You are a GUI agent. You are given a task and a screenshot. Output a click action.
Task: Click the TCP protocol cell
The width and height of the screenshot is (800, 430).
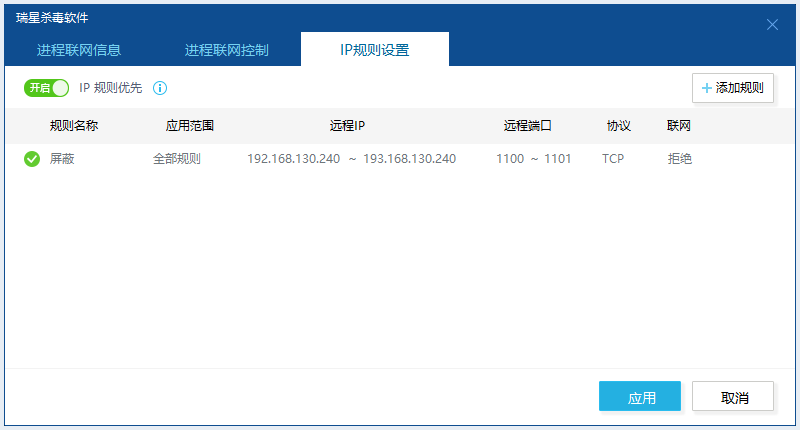613,159
